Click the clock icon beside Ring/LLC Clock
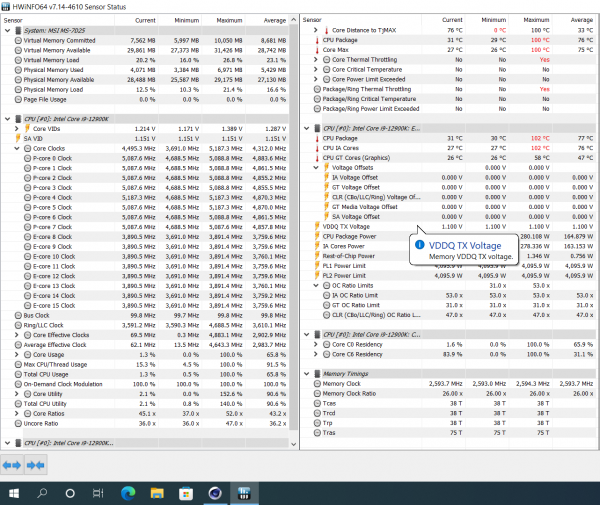 pos(18,325)
